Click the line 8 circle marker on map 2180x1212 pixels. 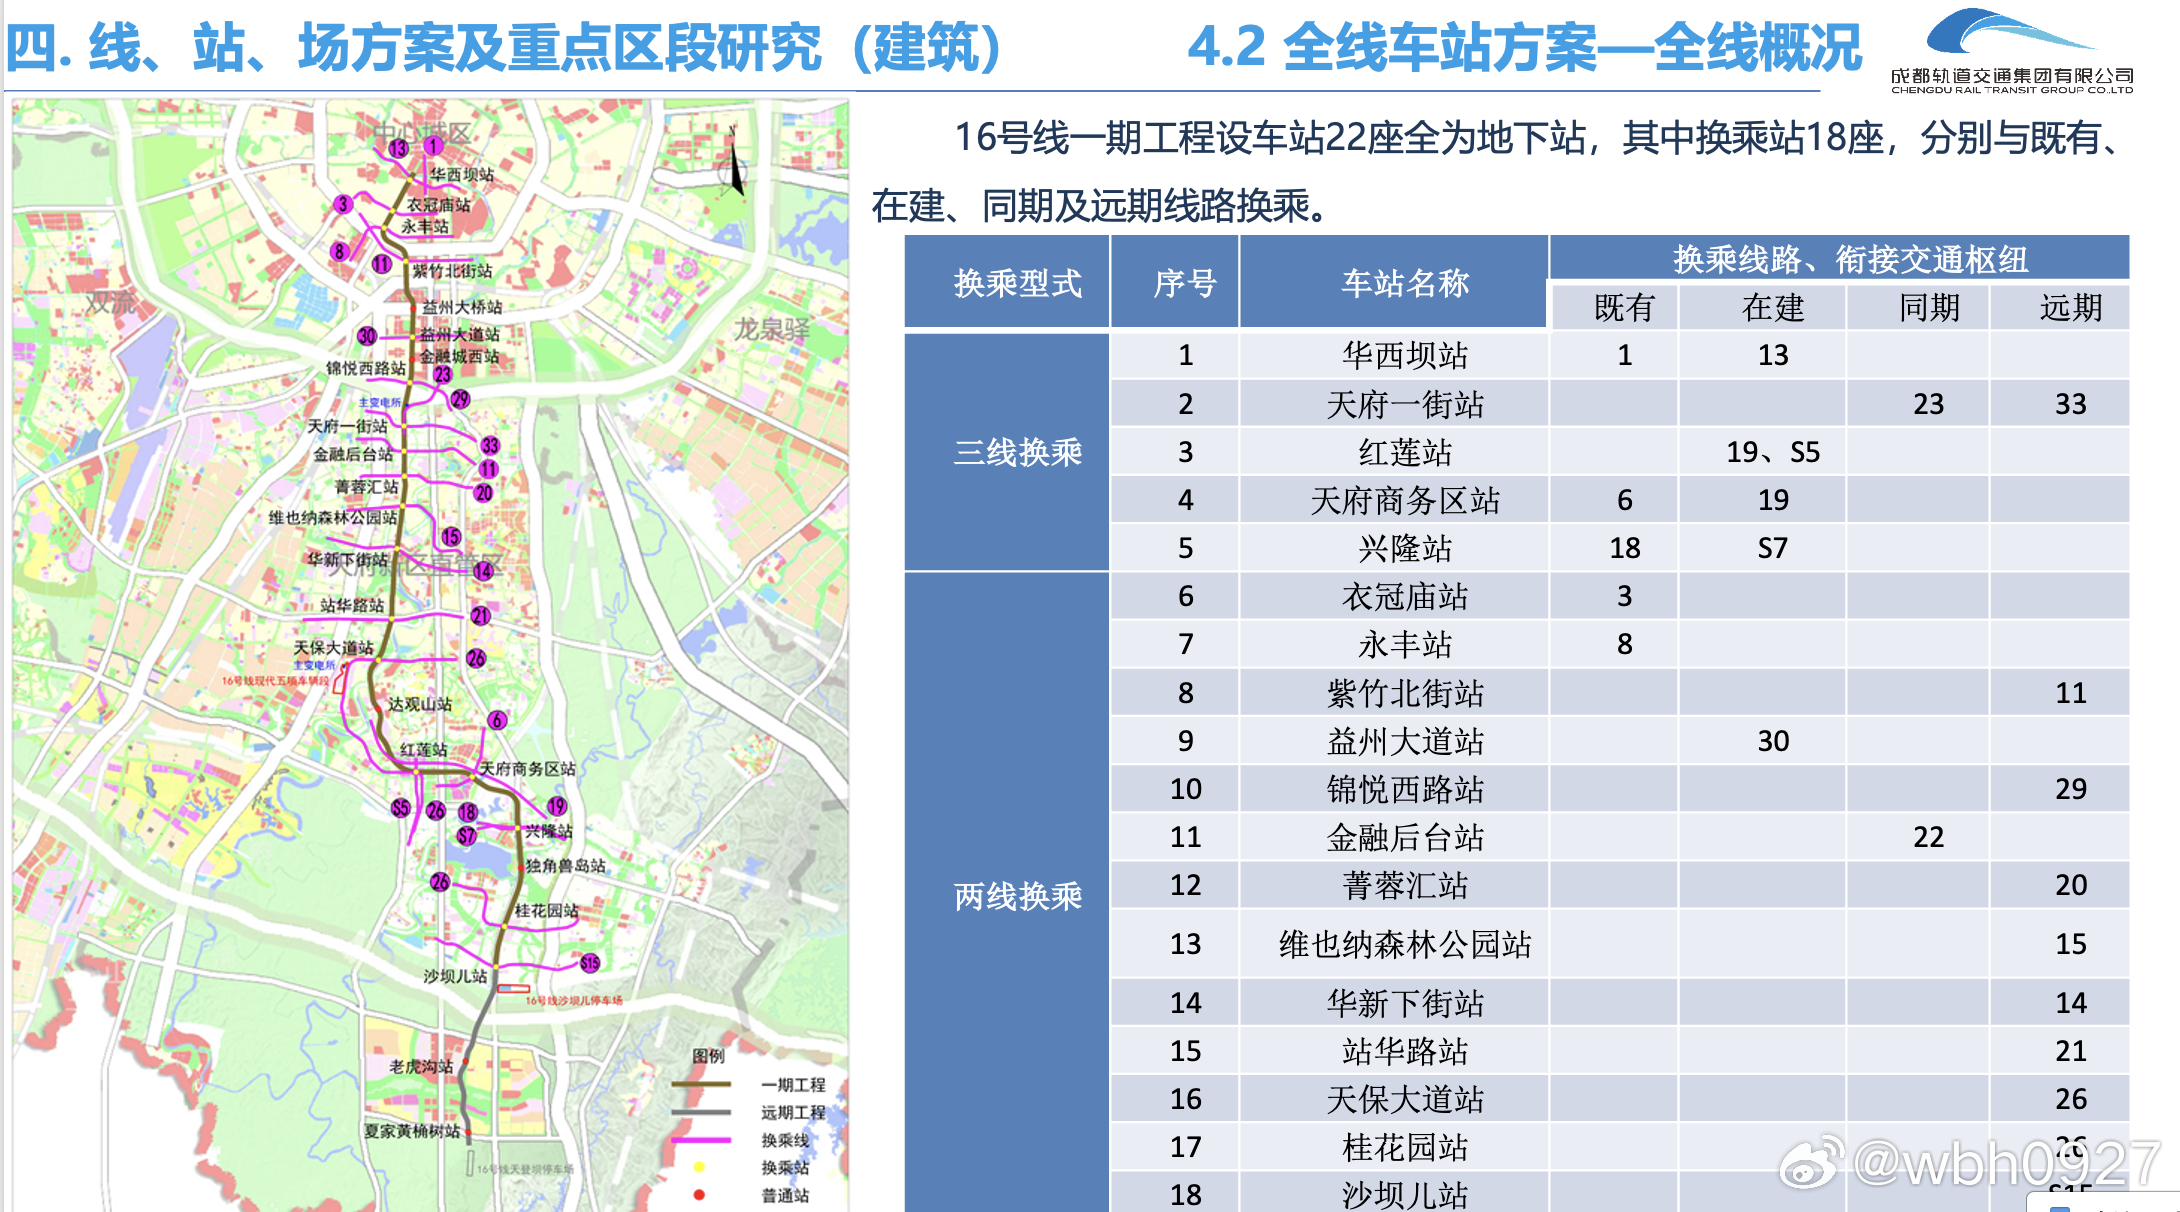[x=340, y=251]
